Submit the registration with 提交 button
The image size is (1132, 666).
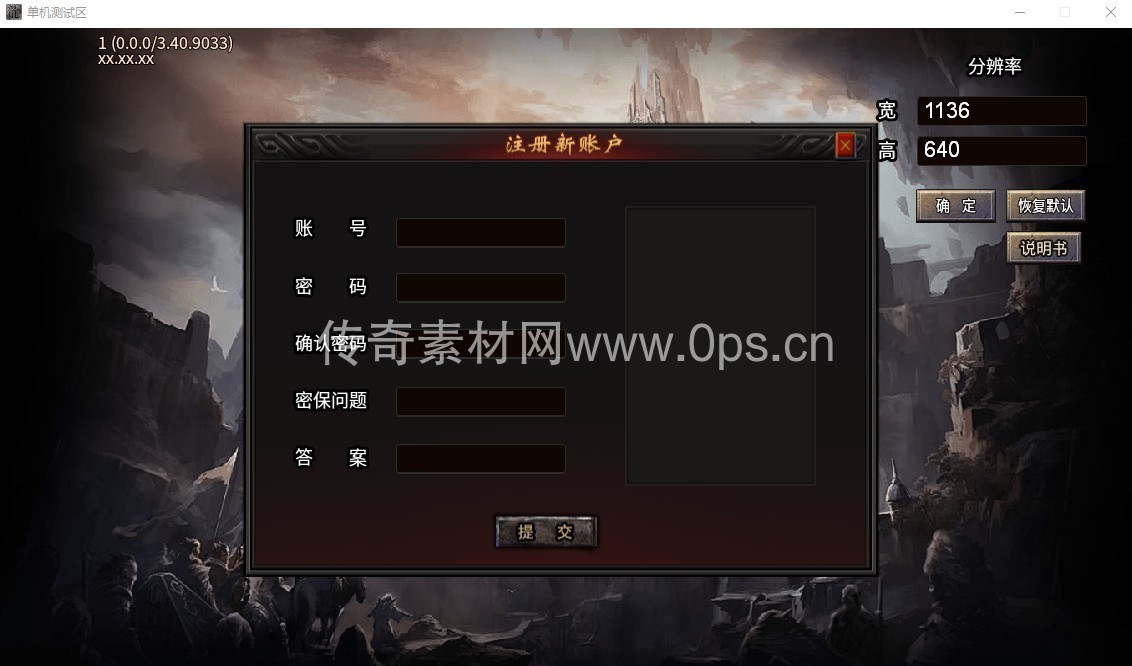546,532
